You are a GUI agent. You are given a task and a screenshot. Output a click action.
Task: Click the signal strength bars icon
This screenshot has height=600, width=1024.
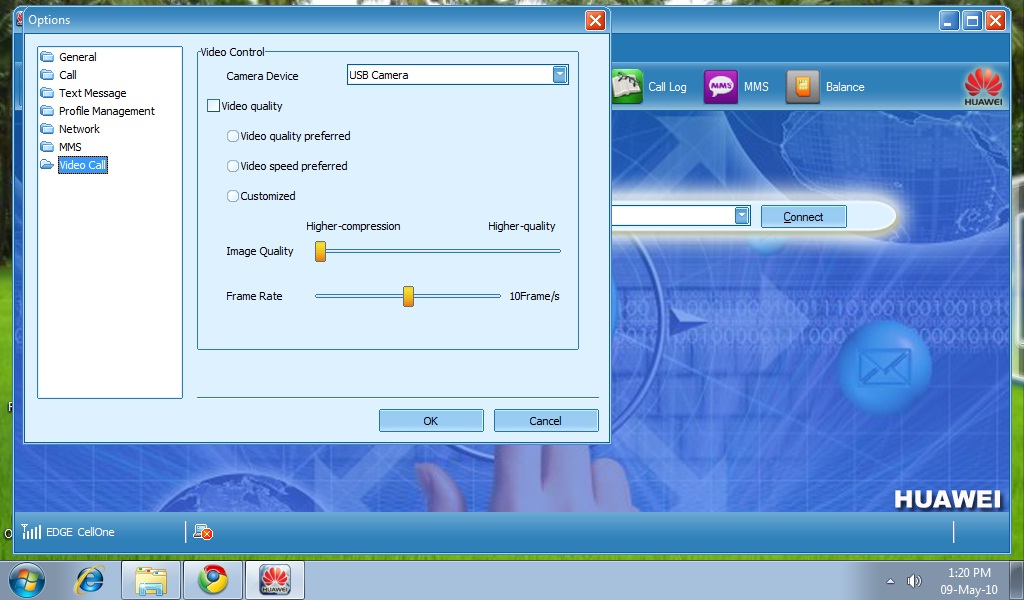[x=31, y=531]
